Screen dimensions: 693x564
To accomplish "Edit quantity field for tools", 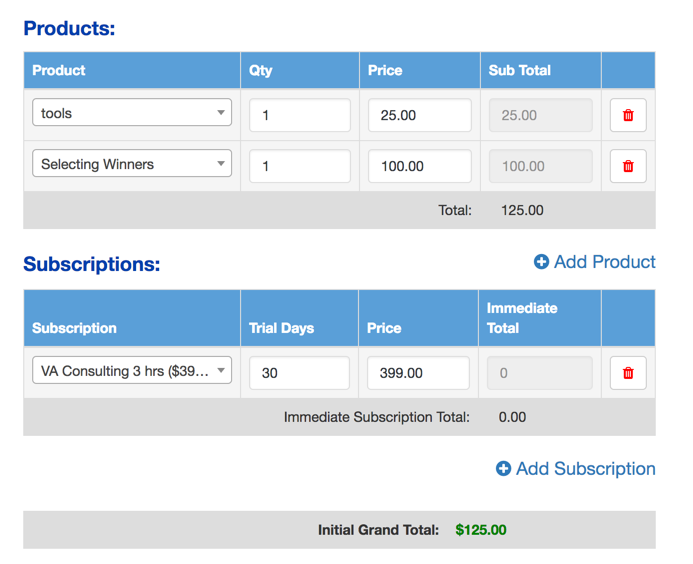I will pyautogui.click(x=299, y=115).
